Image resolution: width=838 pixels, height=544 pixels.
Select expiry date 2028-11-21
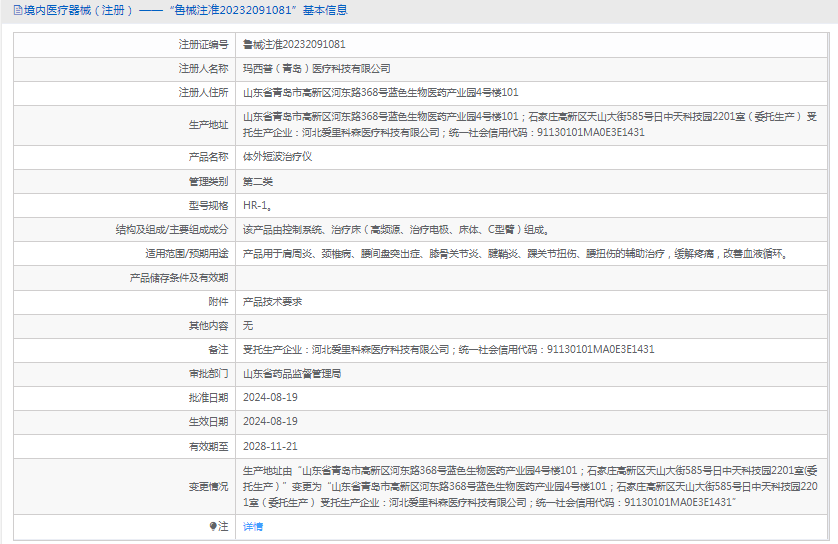click(x=270, y=446)
